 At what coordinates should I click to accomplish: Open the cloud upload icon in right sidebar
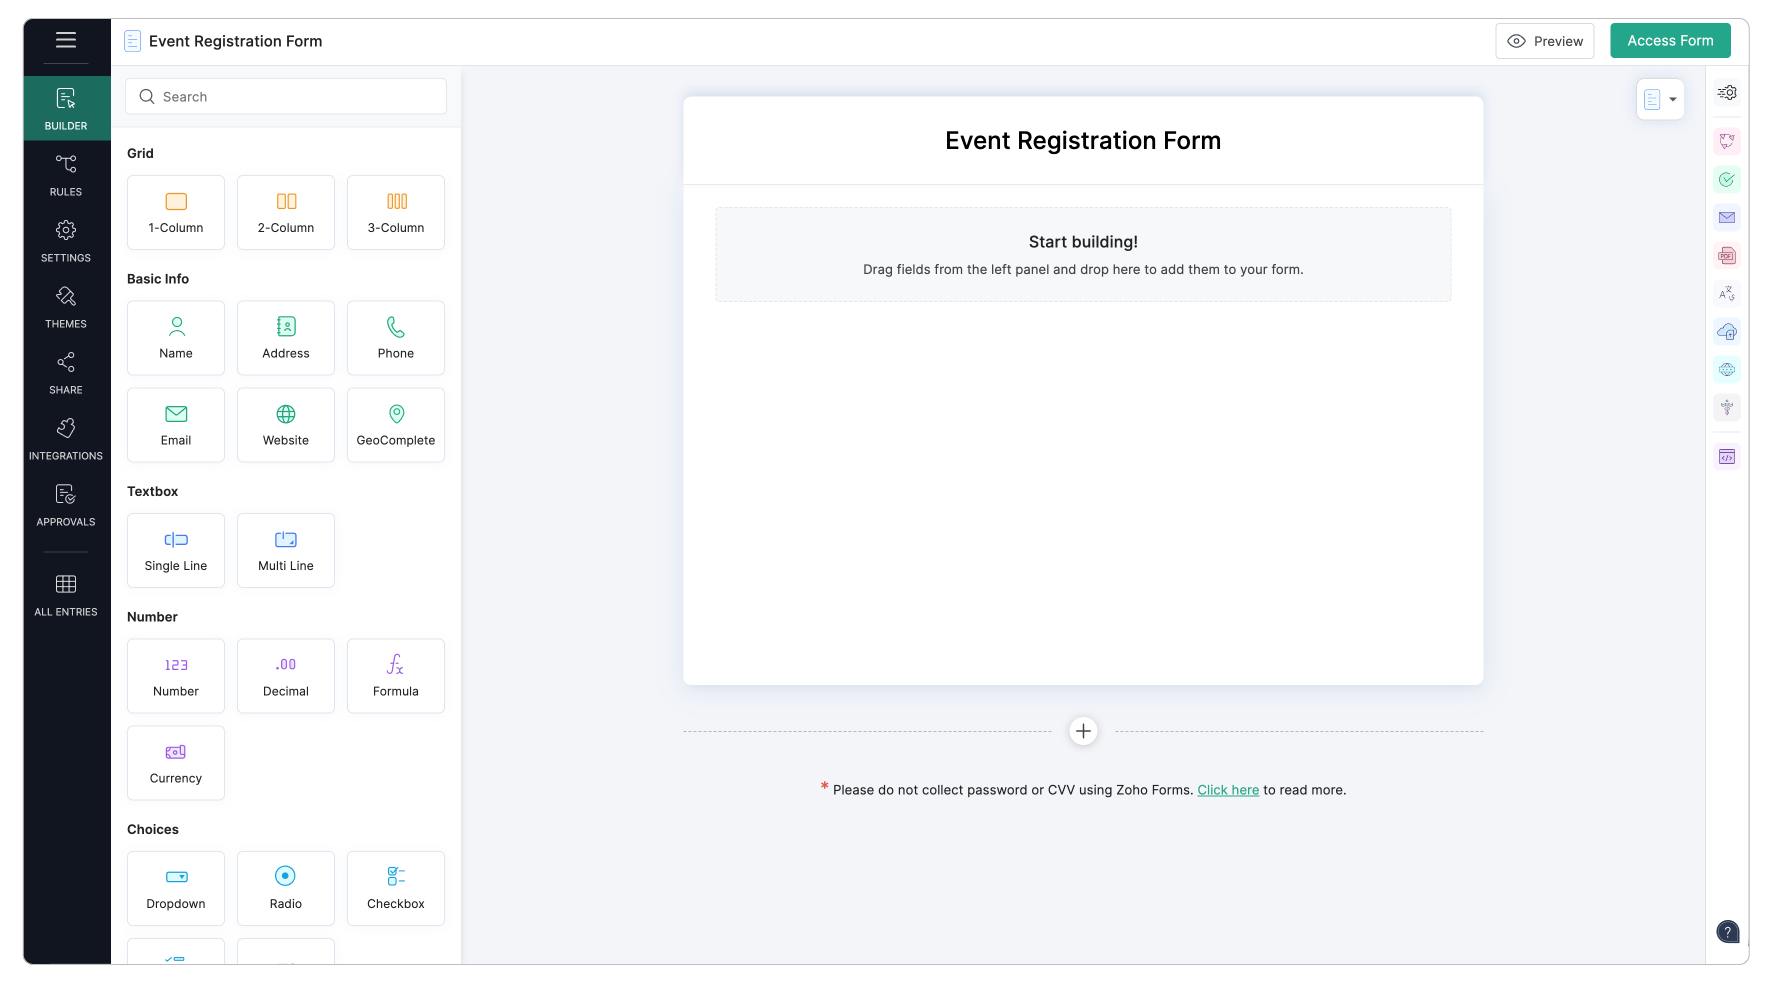(1727, 331)
